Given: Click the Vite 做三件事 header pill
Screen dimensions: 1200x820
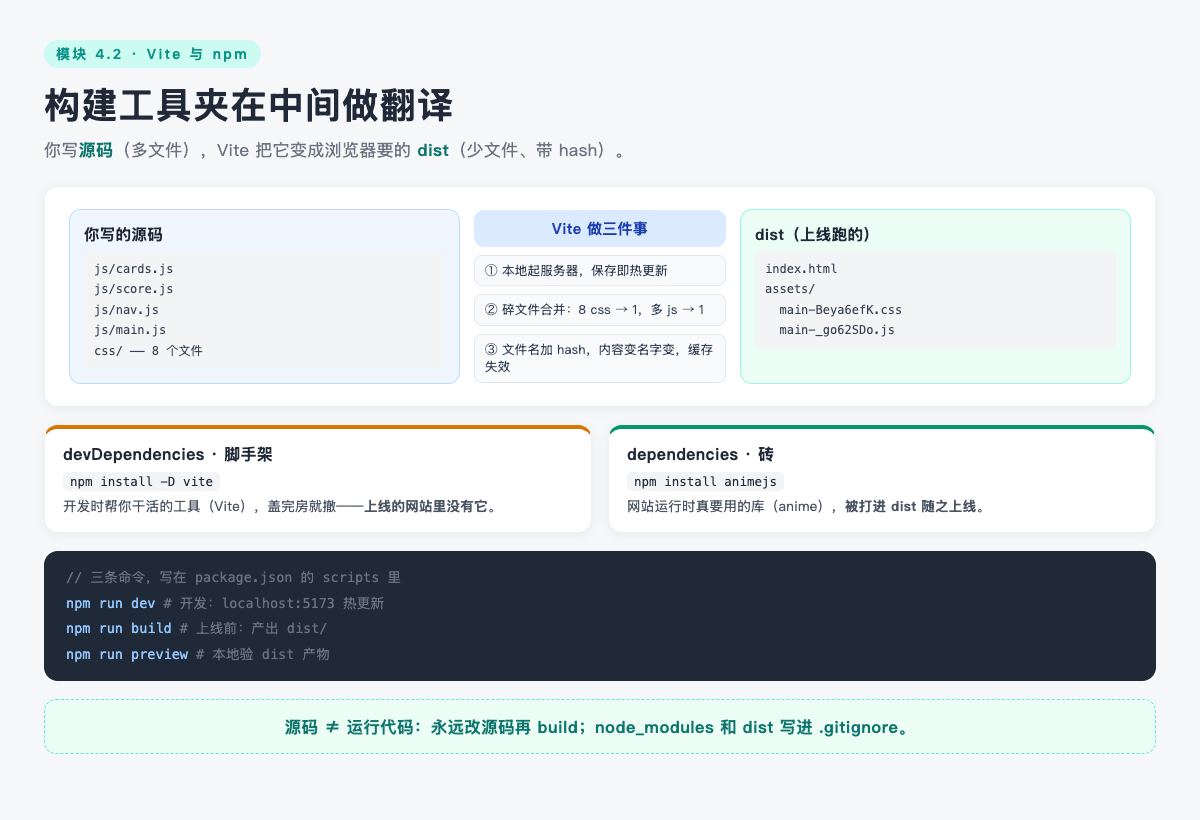Looking at the screenshot, I should click(x=600, y=228).
